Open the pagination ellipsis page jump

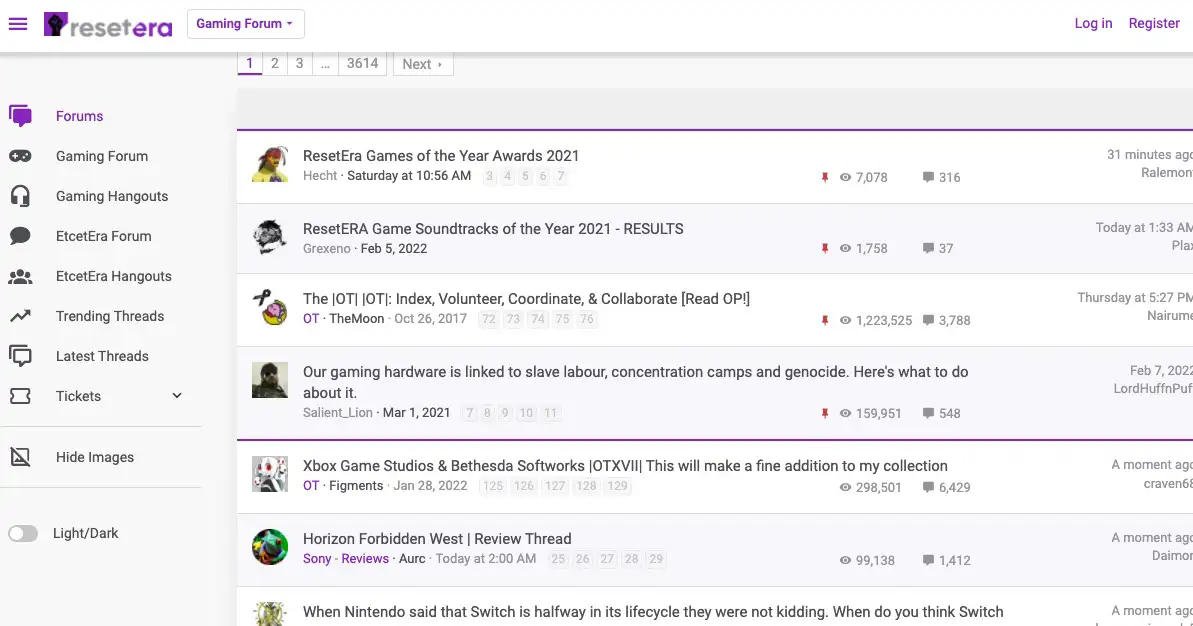[325, 64]
